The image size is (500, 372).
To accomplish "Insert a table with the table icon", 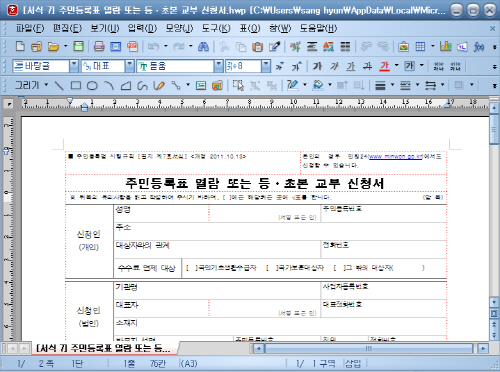I will coord(420,47).
